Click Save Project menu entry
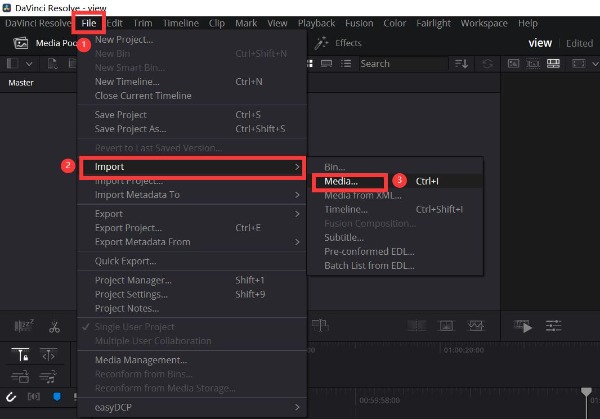The width and height of the screenshot is (600, 419). point(192,115)
